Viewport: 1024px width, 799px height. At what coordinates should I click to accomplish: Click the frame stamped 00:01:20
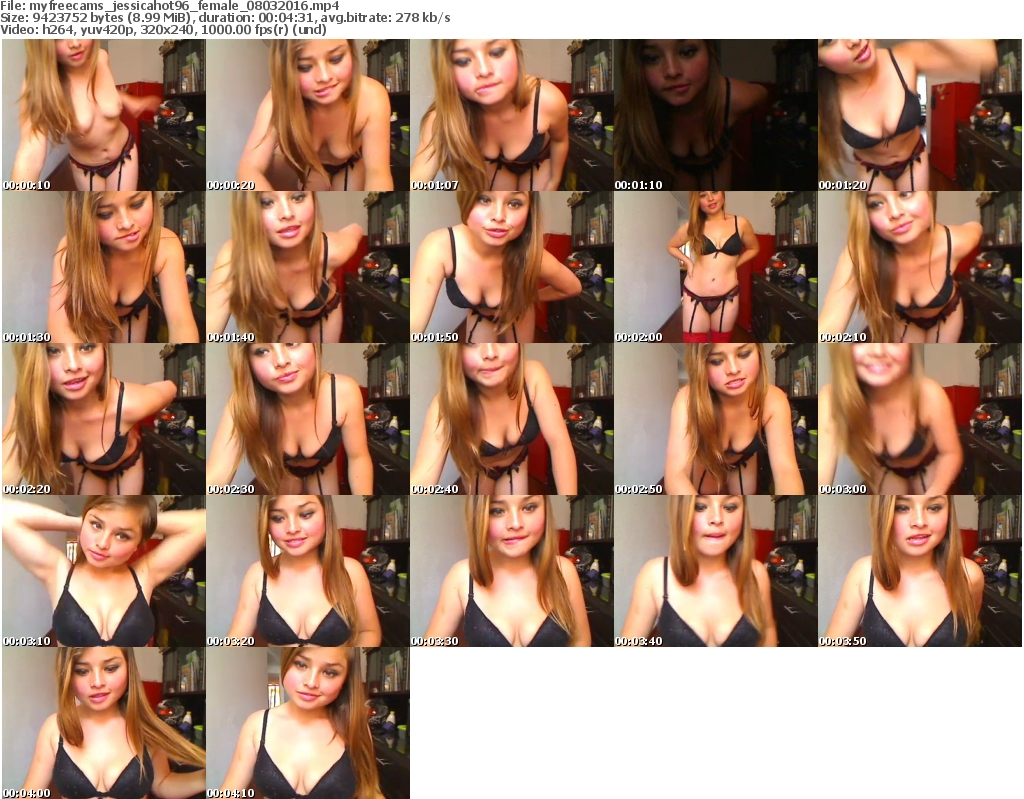tap(919, 115)
